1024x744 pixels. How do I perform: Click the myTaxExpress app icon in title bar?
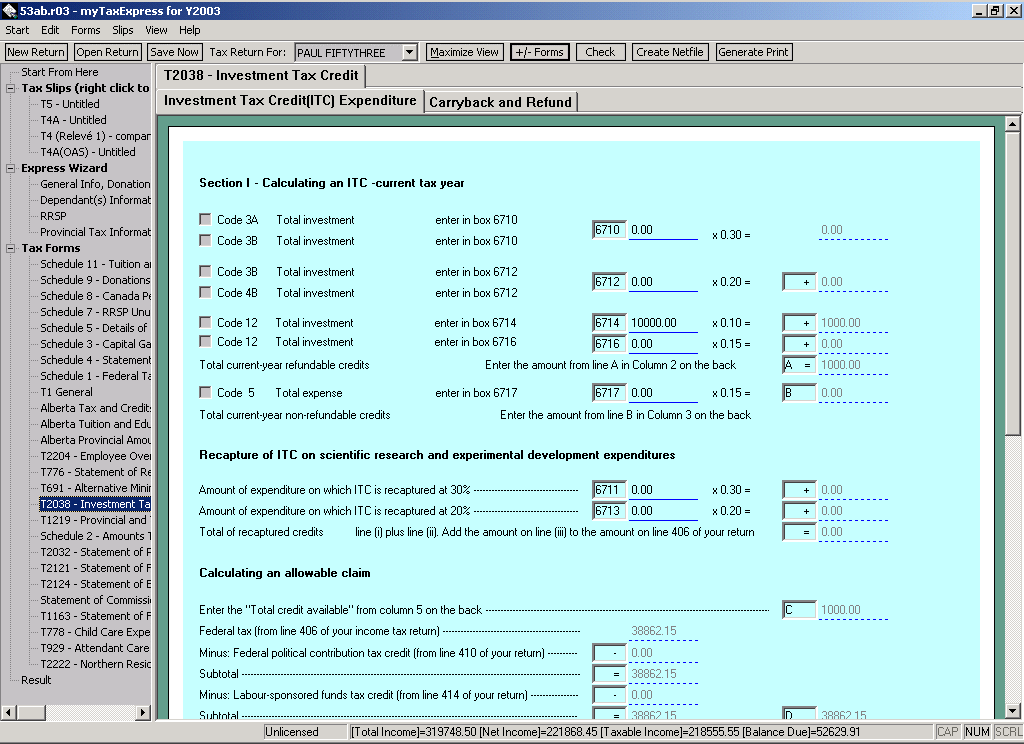[x=9, y=10]
